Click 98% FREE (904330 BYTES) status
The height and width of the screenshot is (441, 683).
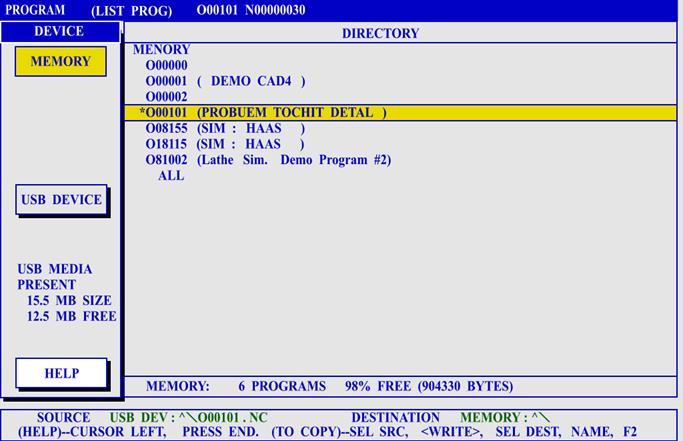429,386
